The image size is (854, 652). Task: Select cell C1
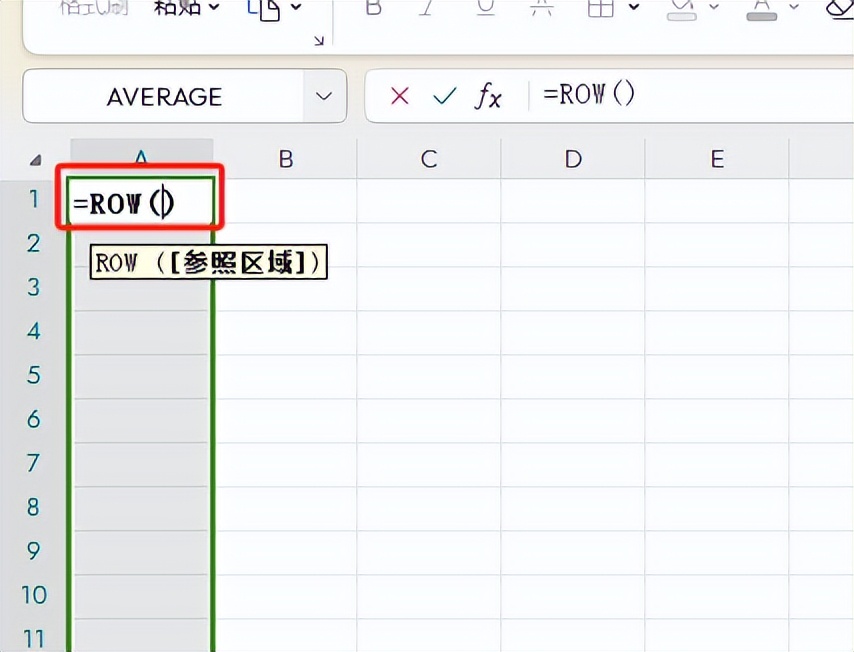[429, 200]
